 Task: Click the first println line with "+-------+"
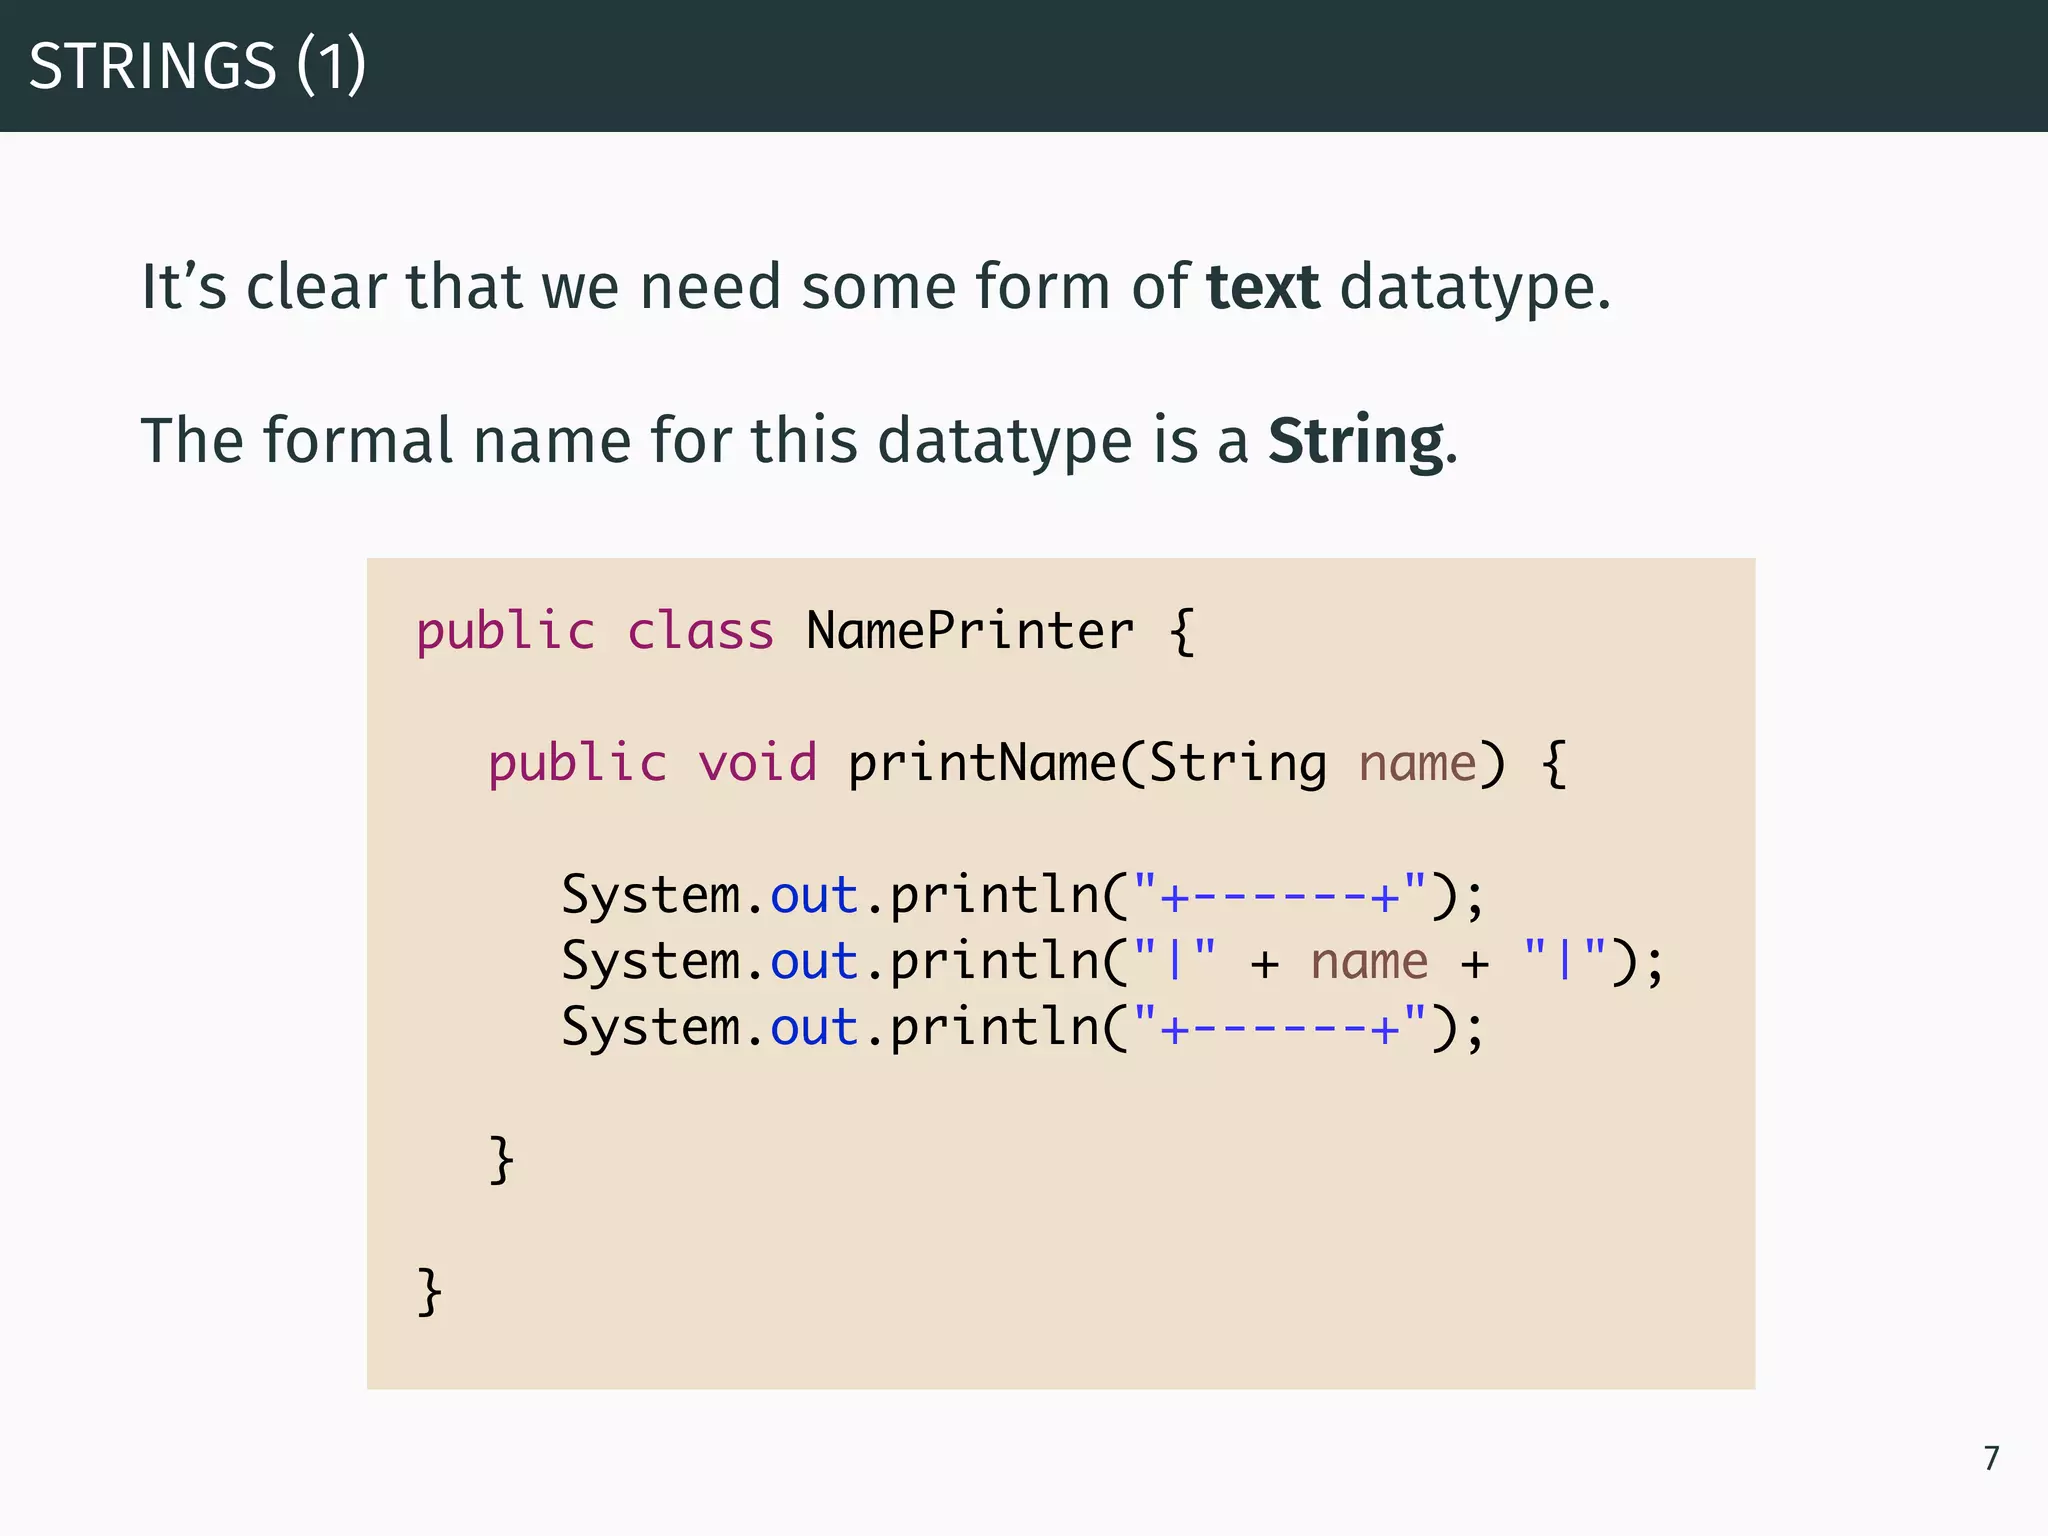pos(1023,895)
